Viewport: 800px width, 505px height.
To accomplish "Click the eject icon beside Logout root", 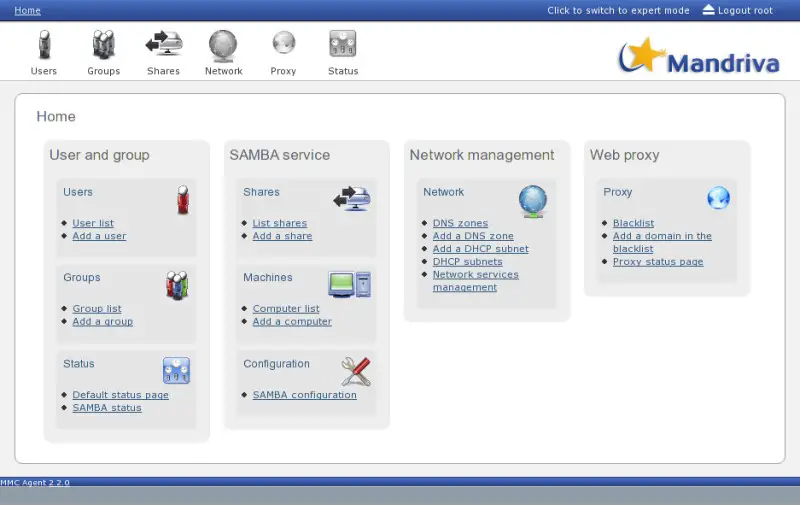I will [709, 10].
